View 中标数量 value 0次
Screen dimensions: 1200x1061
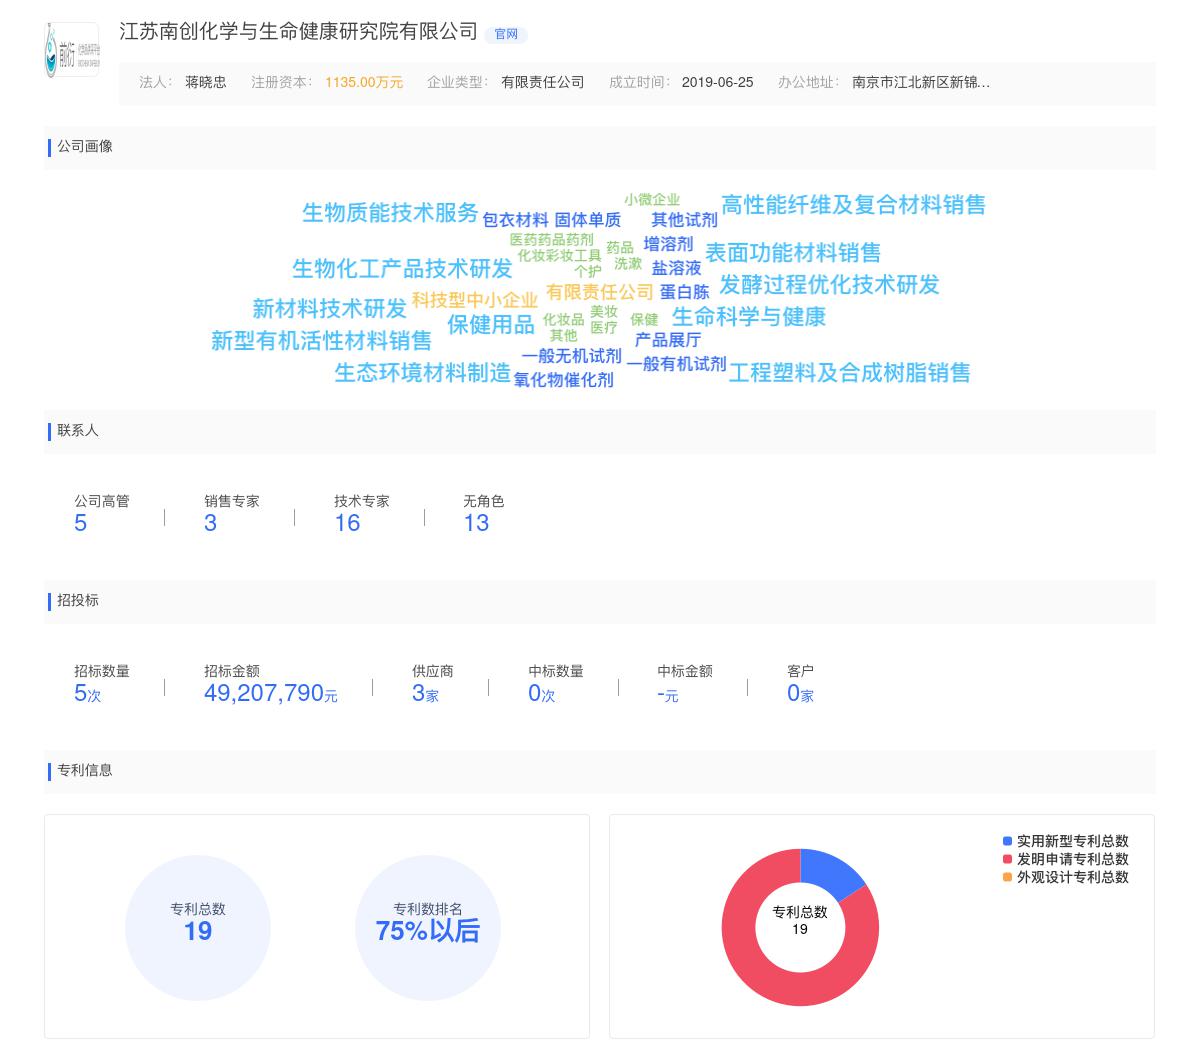[541, 693]
